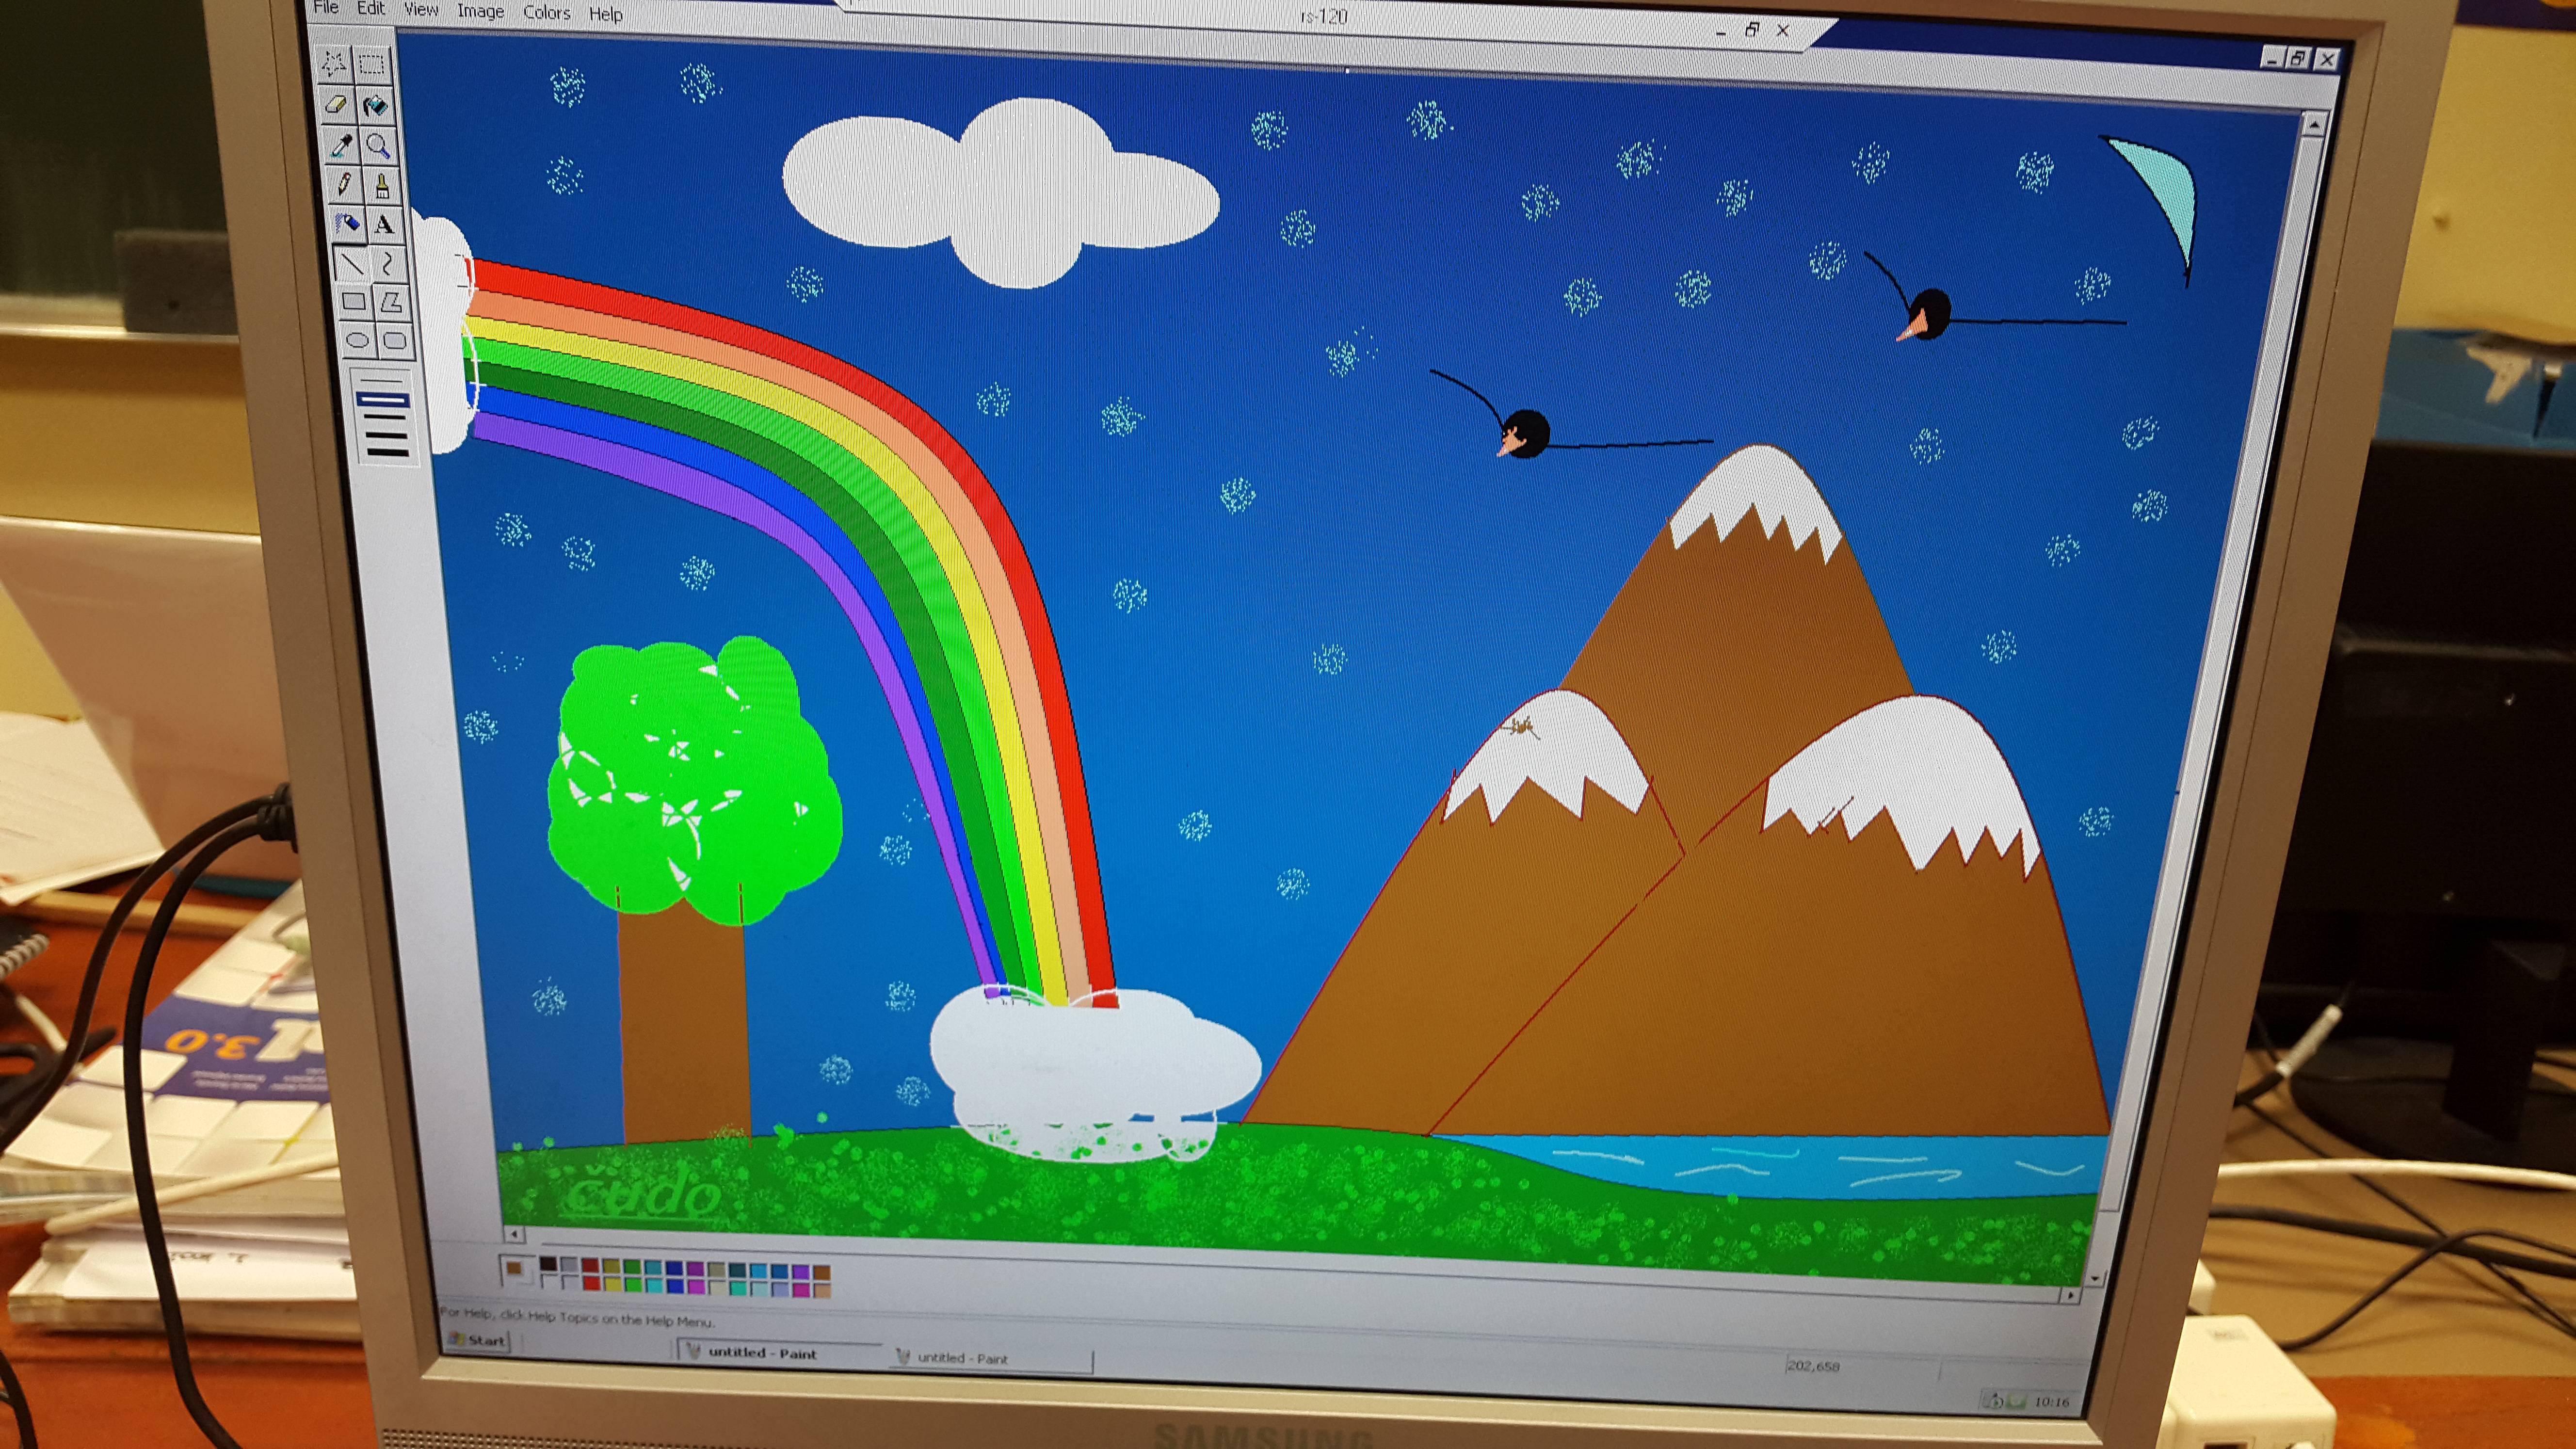This screenshot has height=1449, width=2576.
Task: Pick the Eraser tool
Action: click(x=337, y=105)
